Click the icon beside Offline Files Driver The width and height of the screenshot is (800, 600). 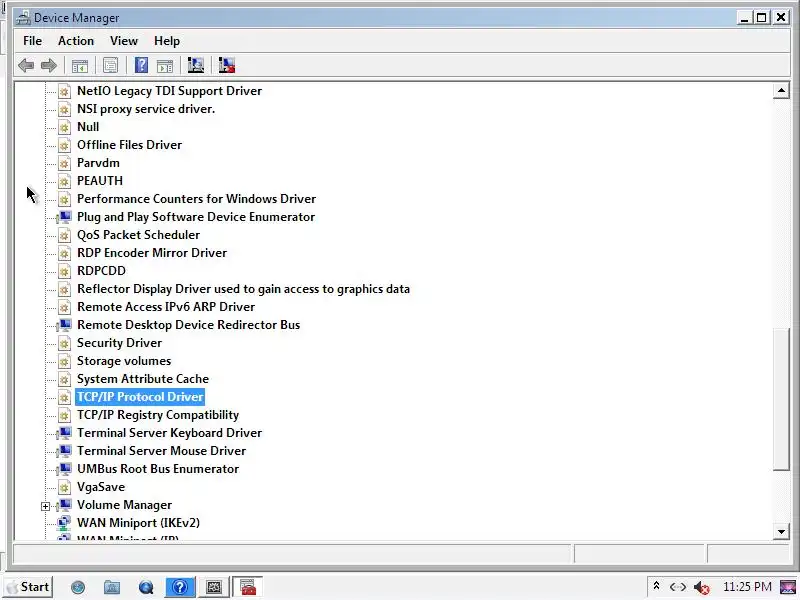pos(64,145)
